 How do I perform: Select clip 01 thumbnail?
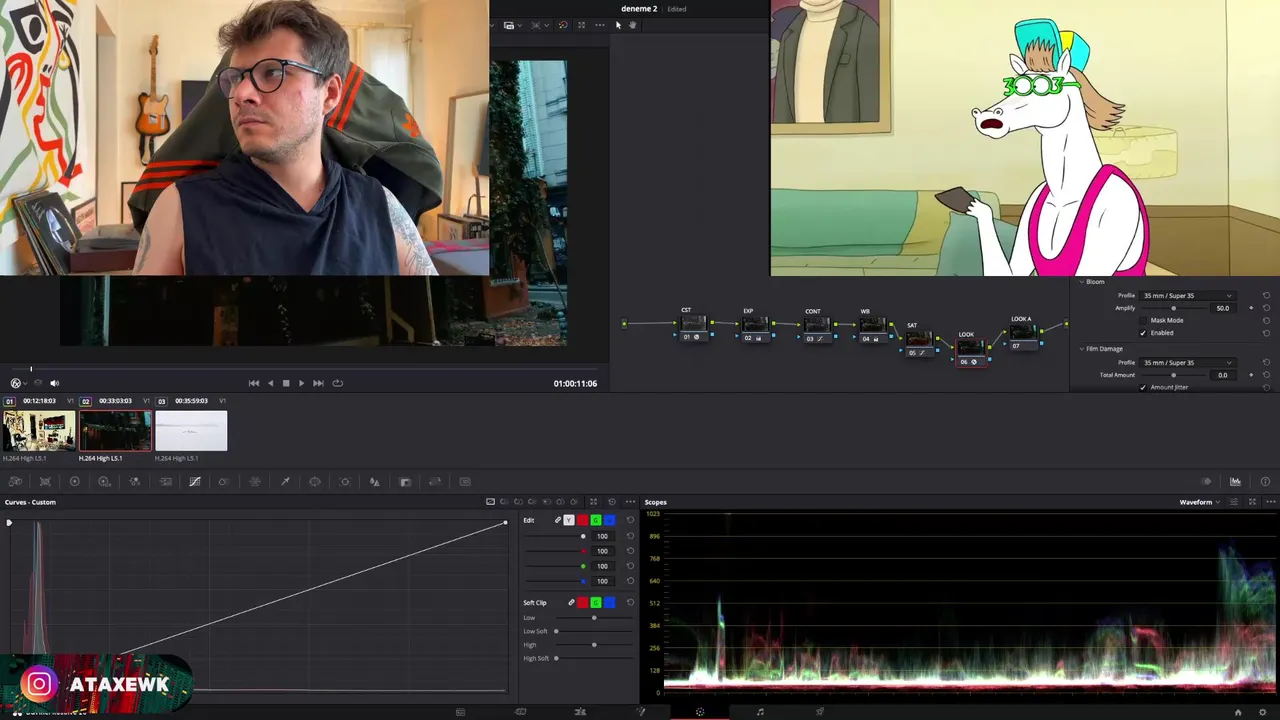(x=39, y=431)
